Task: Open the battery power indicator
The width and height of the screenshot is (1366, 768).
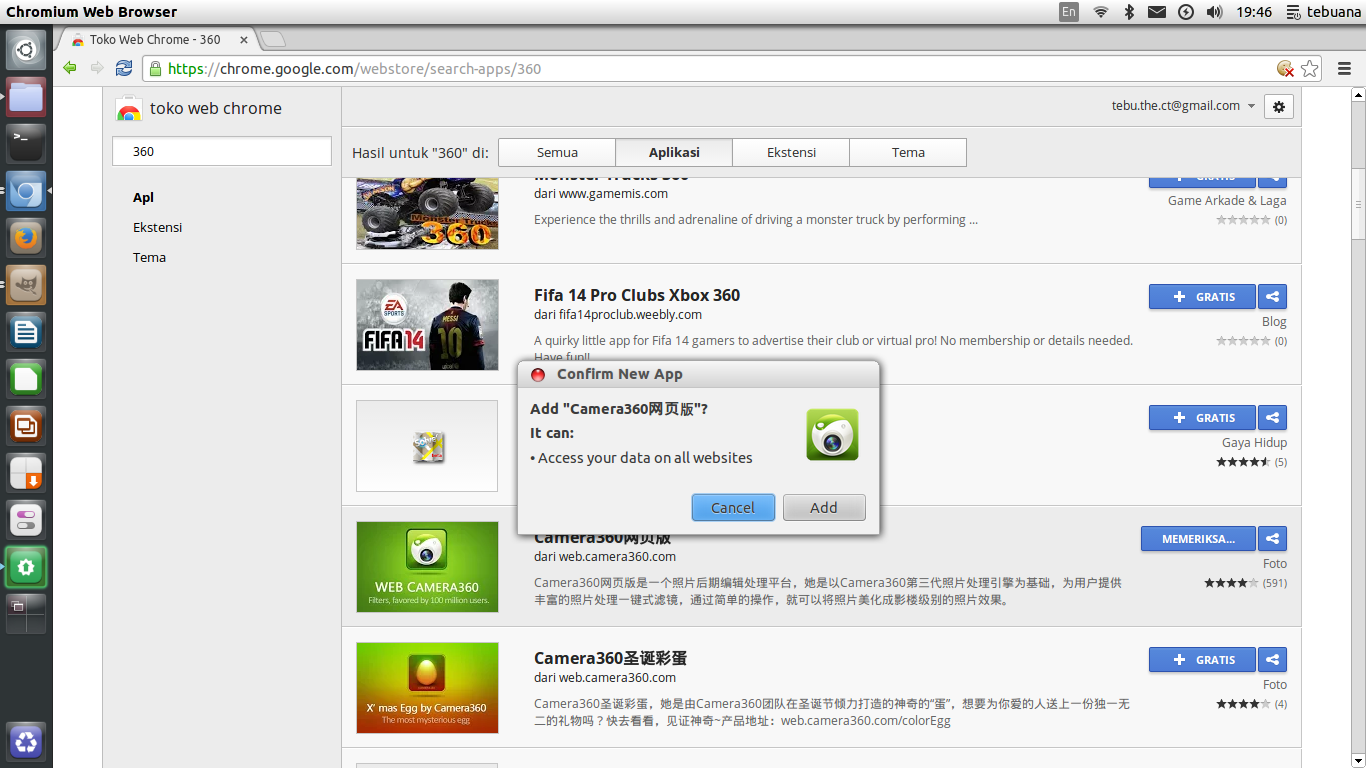Action: (x=1186, y=12)
